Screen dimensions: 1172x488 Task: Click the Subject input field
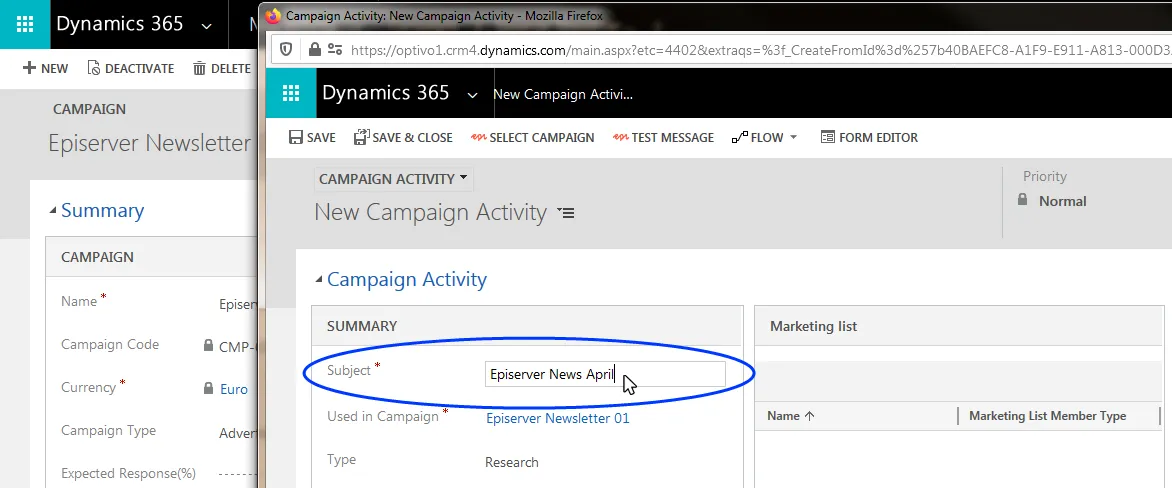coord(605,374)
